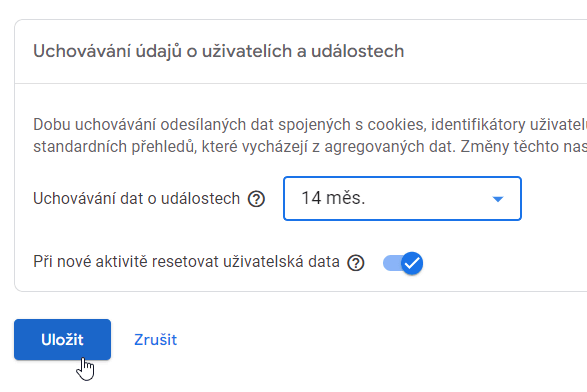Select question mark icon beside event retention label

(256, 199)
